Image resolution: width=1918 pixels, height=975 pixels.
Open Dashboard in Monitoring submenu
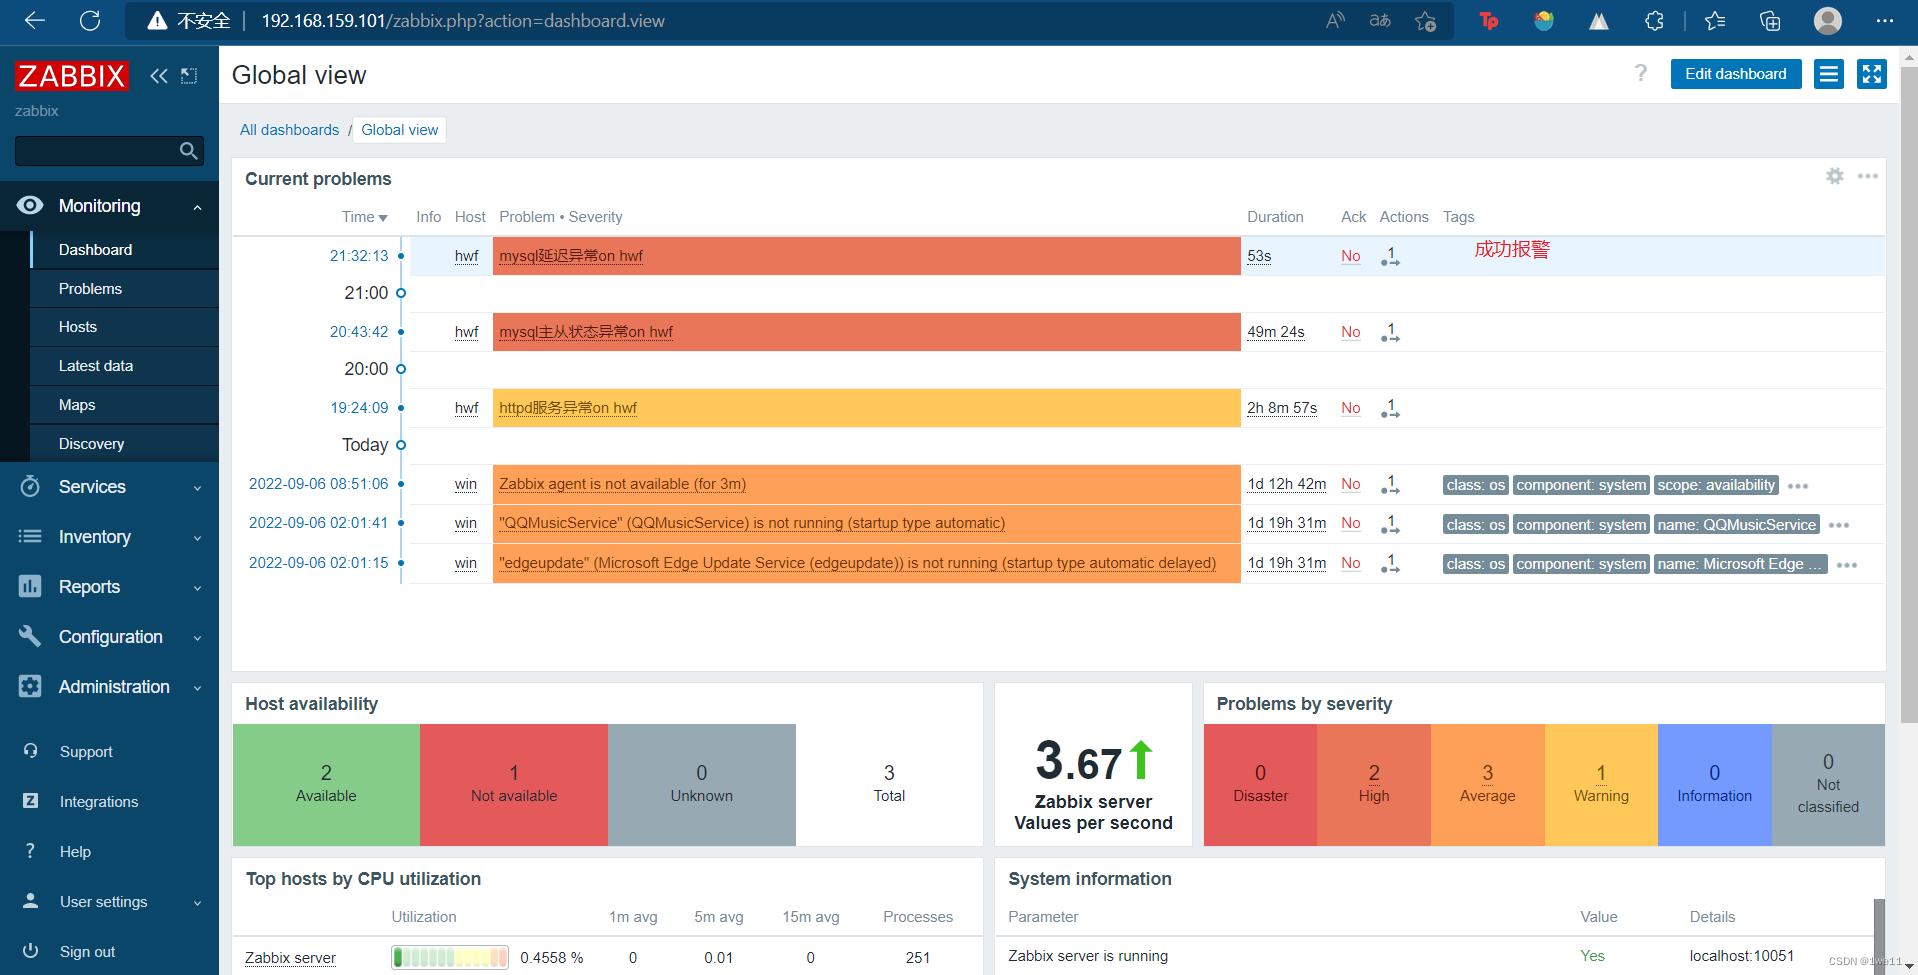(125, 250)
